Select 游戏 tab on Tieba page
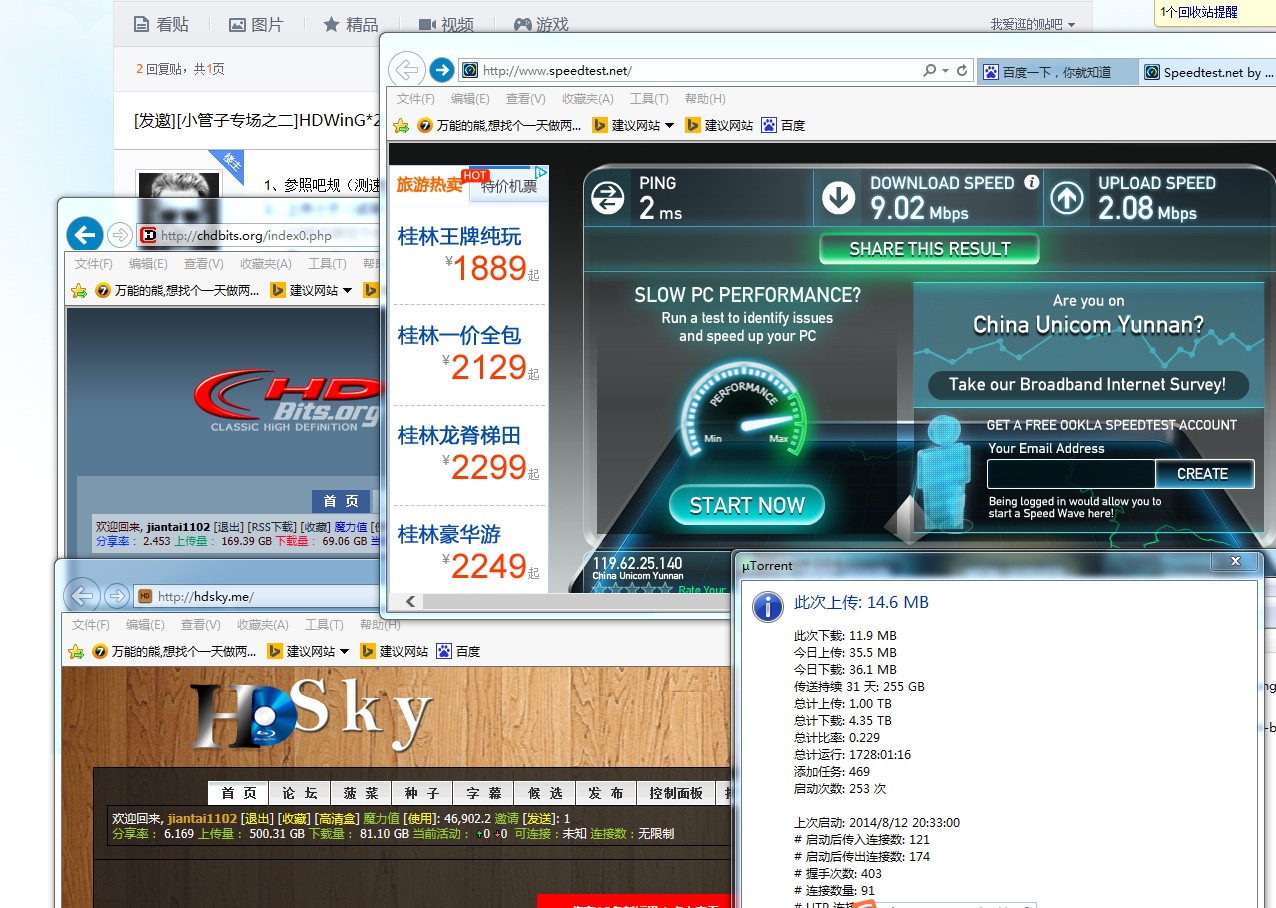The height and width of the screenshot is (908, 1276). 541,24
